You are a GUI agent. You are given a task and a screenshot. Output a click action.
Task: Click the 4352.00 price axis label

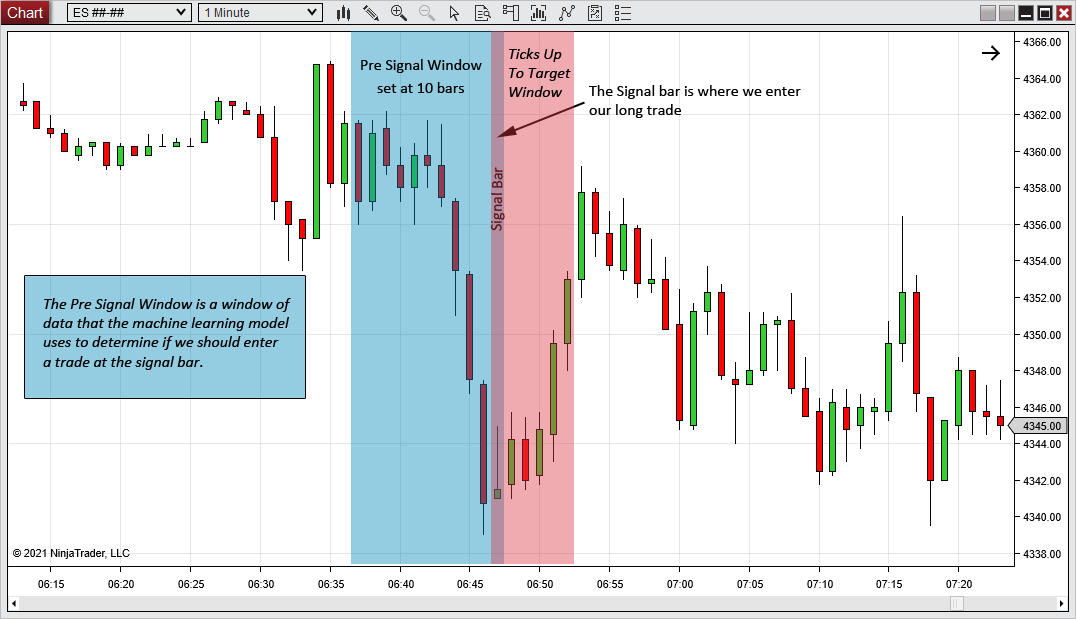click(1042, 298)
